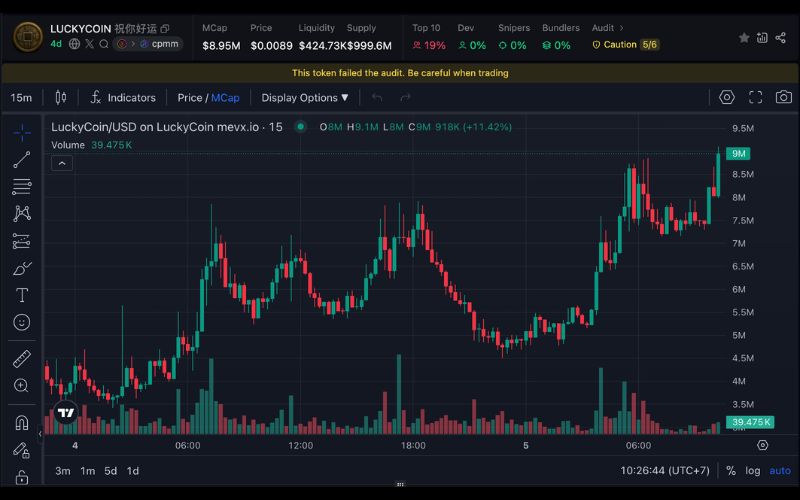
Task: Switch chart to Price
Action: click(x=190, y=97)
